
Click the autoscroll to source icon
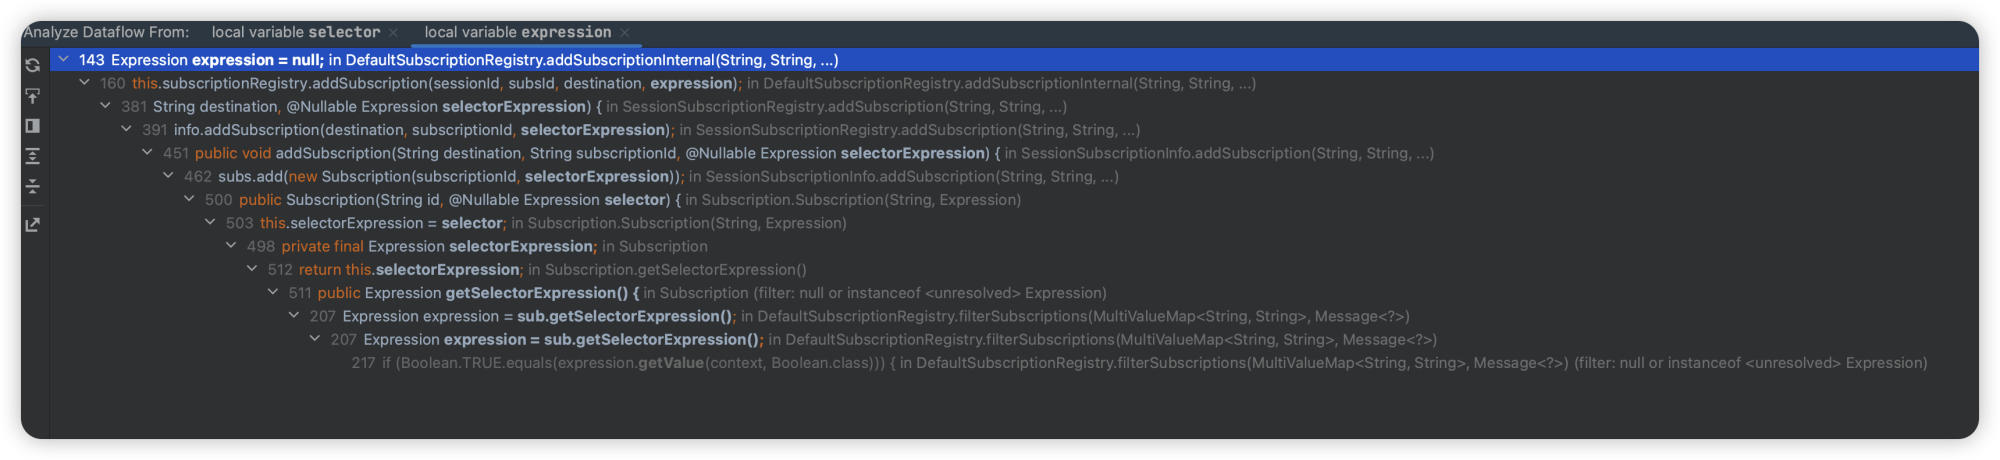point(32,96)
